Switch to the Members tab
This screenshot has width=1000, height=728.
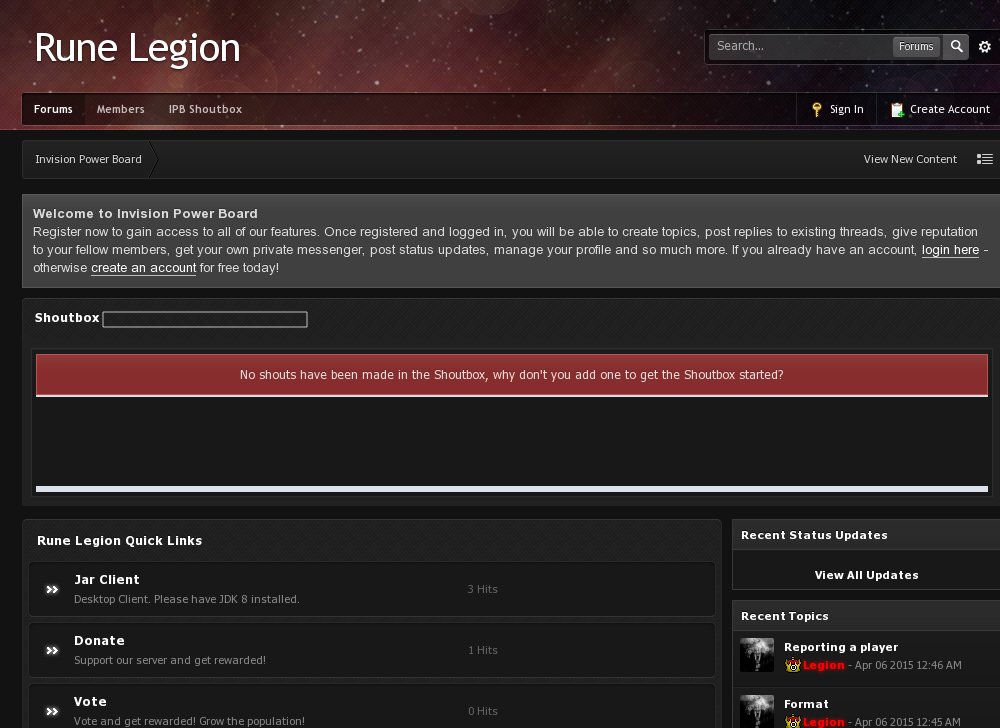pyautogui.click(x=121, y=110)
